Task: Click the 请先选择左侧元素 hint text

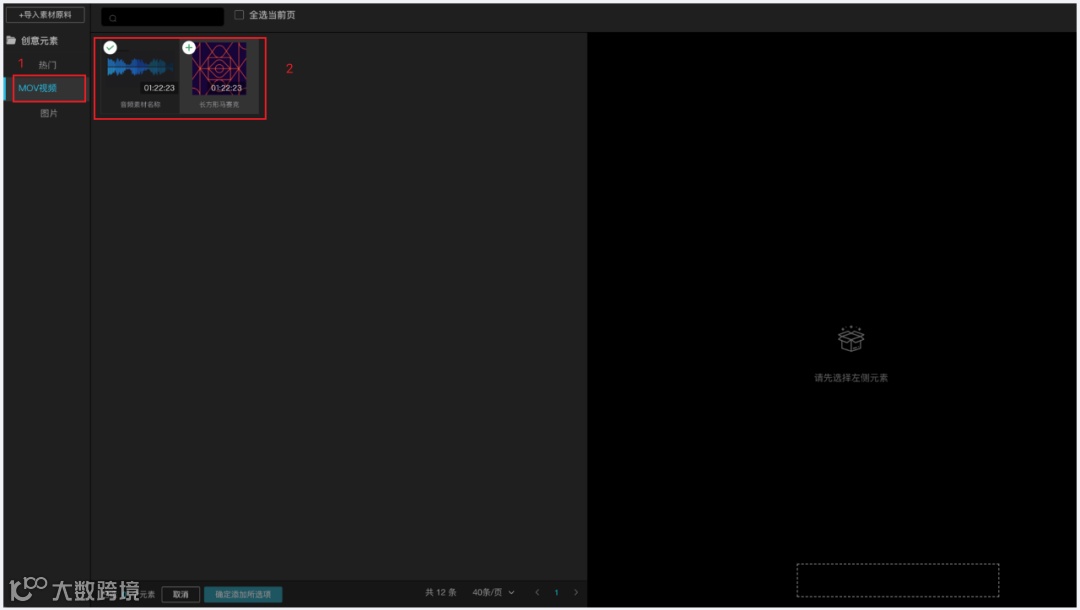Action: pyautogui.click(x=851, y=377)
